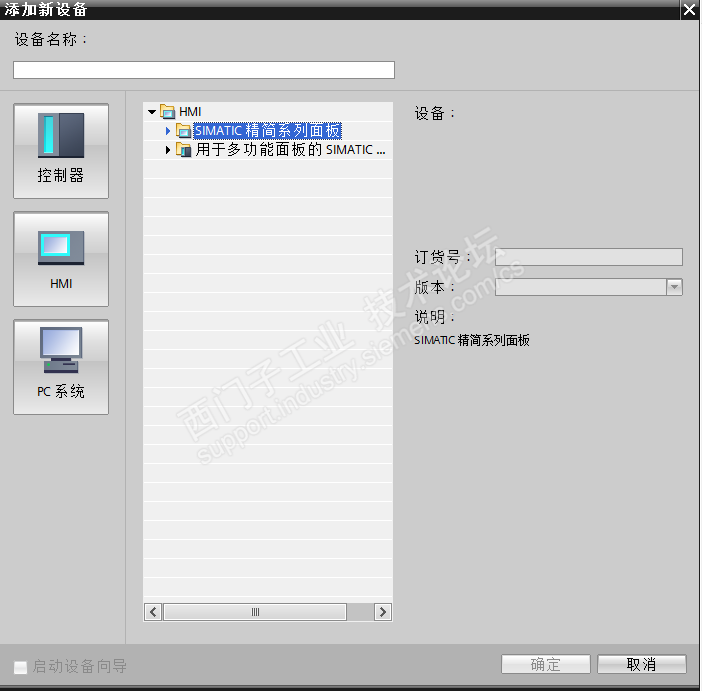Click the tree scrollbar right arrow

pos(383,612)
